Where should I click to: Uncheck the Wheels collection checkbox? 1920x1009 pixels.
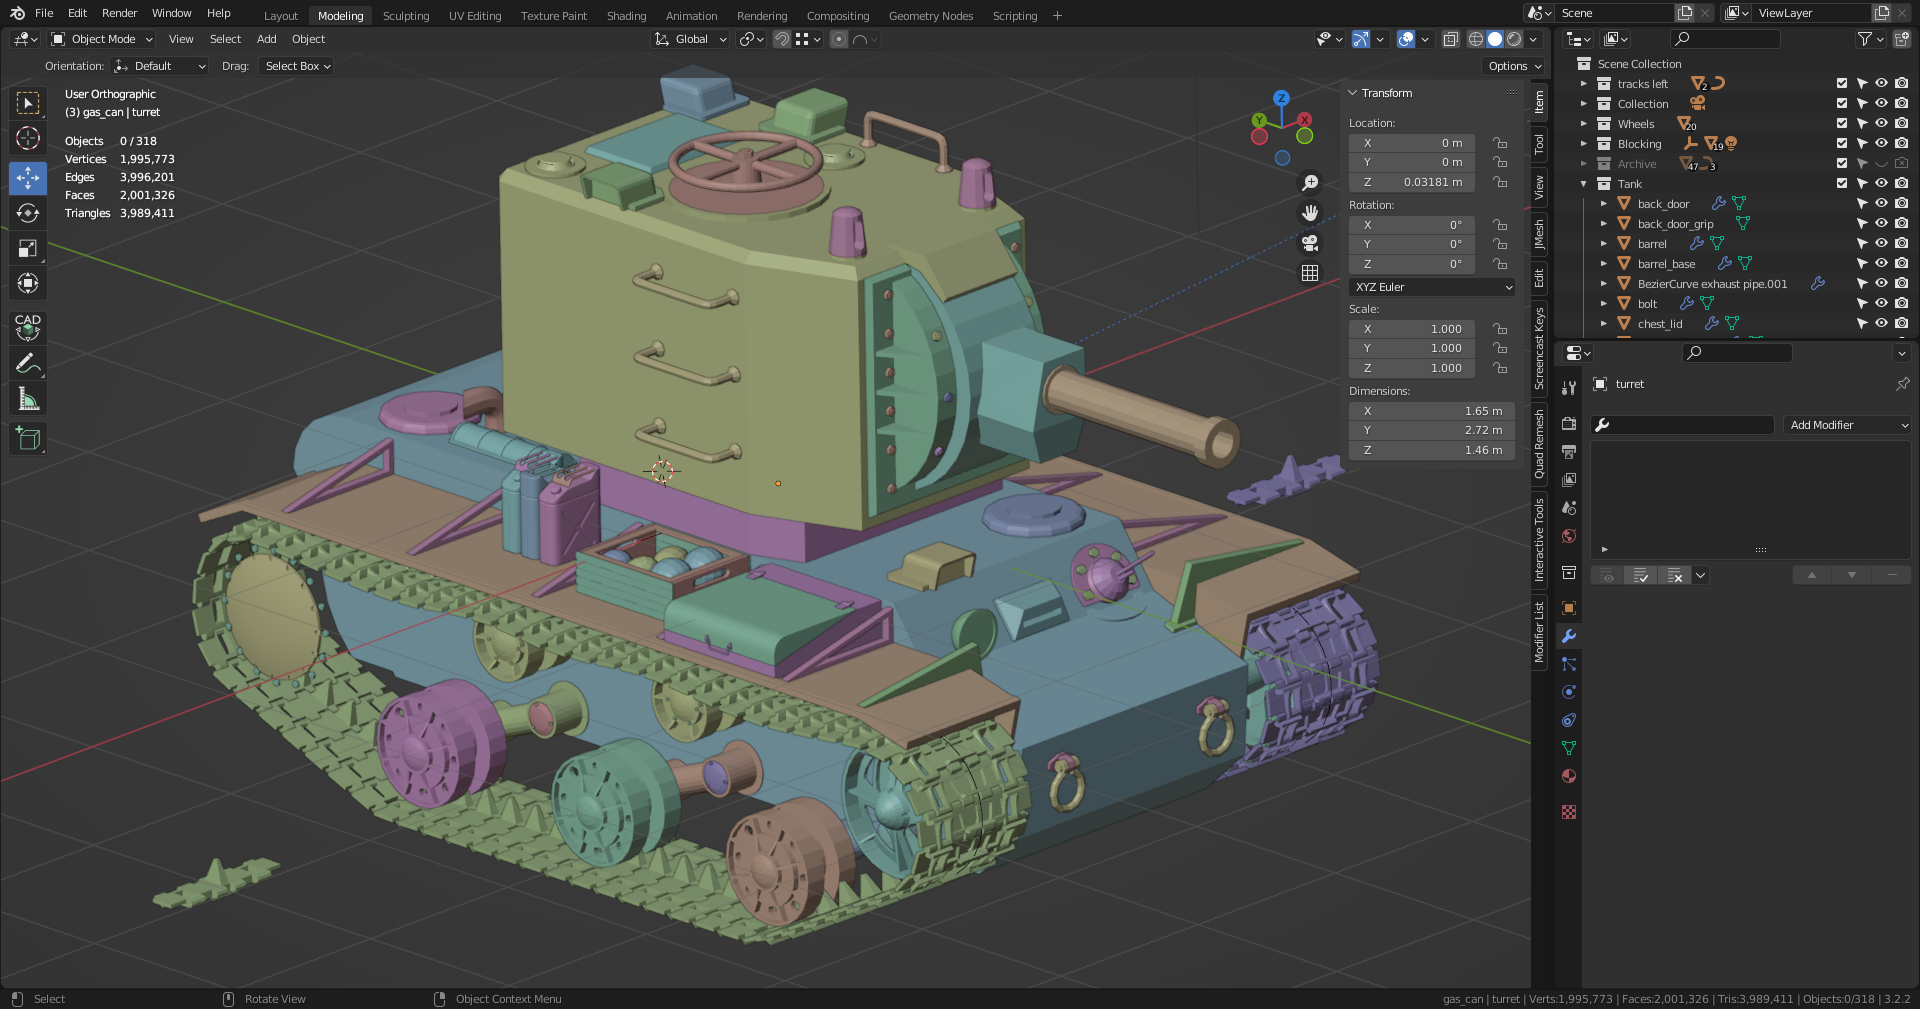pyautogui.click(x=1842, y=124)
